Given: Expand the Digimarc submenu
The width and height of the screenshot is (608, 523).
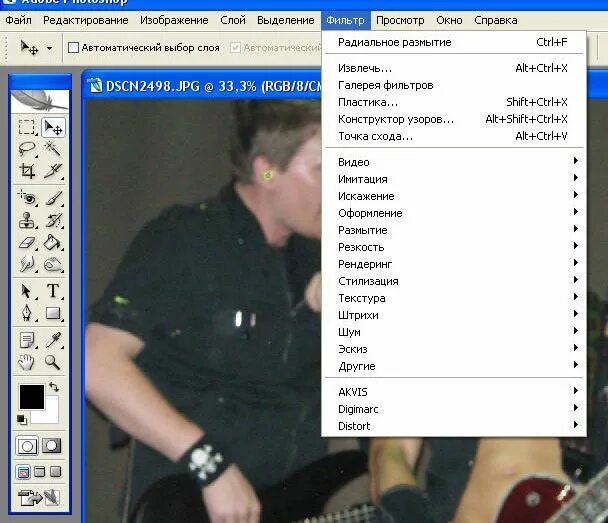Looking at the screenshot, I should coord(454,409).
